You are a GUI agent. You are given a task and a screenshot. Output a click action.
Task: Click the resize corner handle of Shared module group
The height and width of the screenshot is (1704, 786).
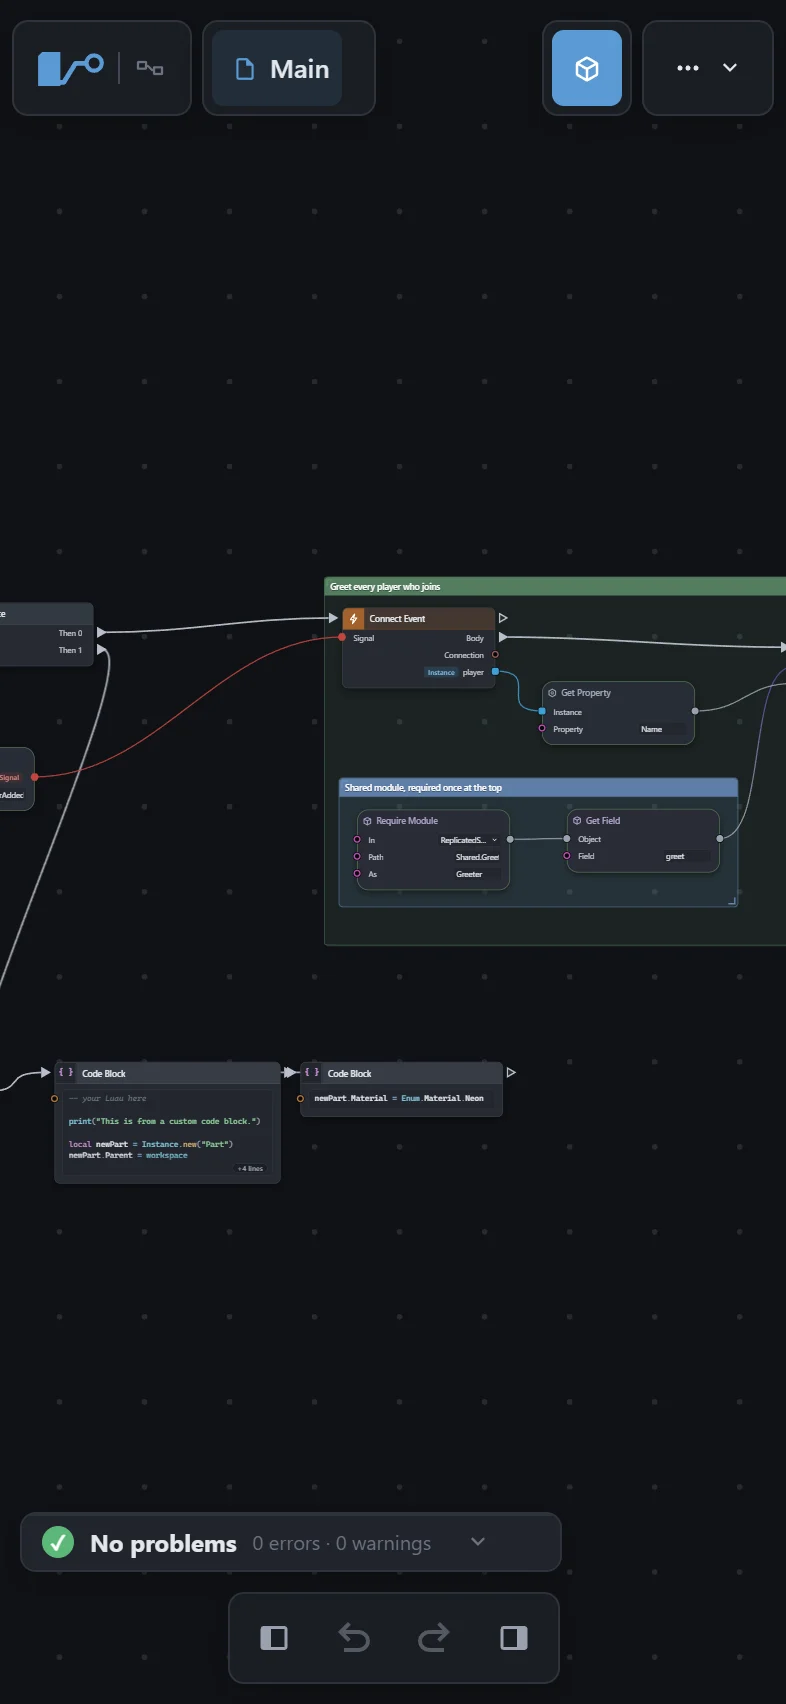[732, 901]
